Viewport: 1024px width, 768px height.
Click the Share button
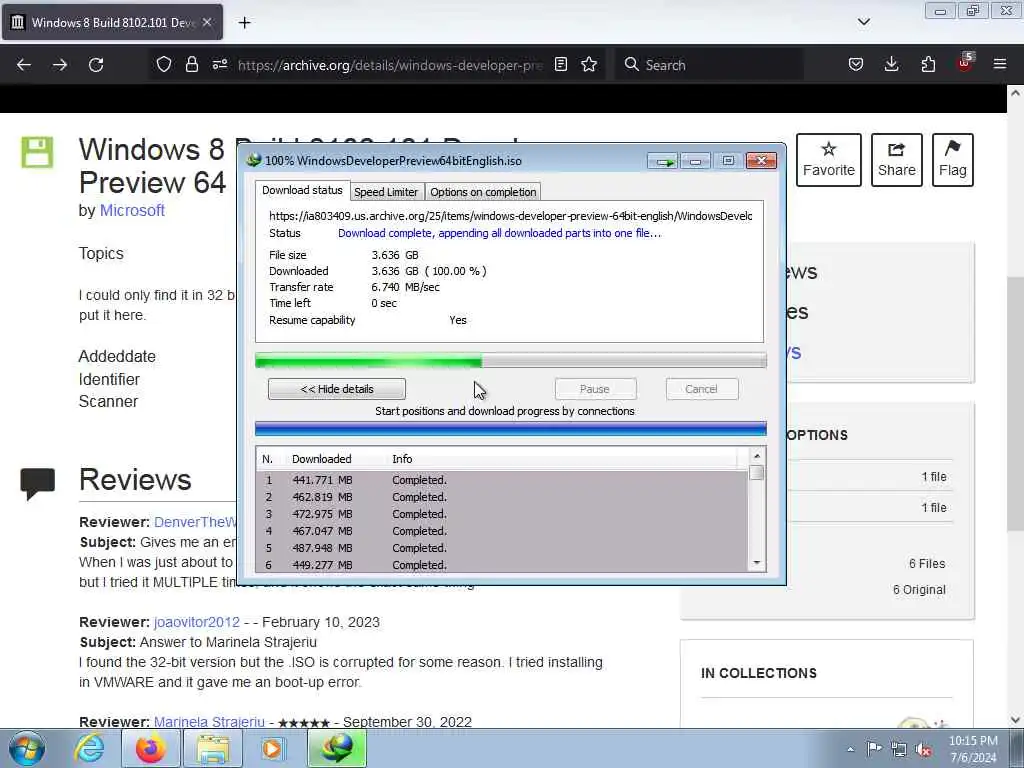(x=897, y=160)
